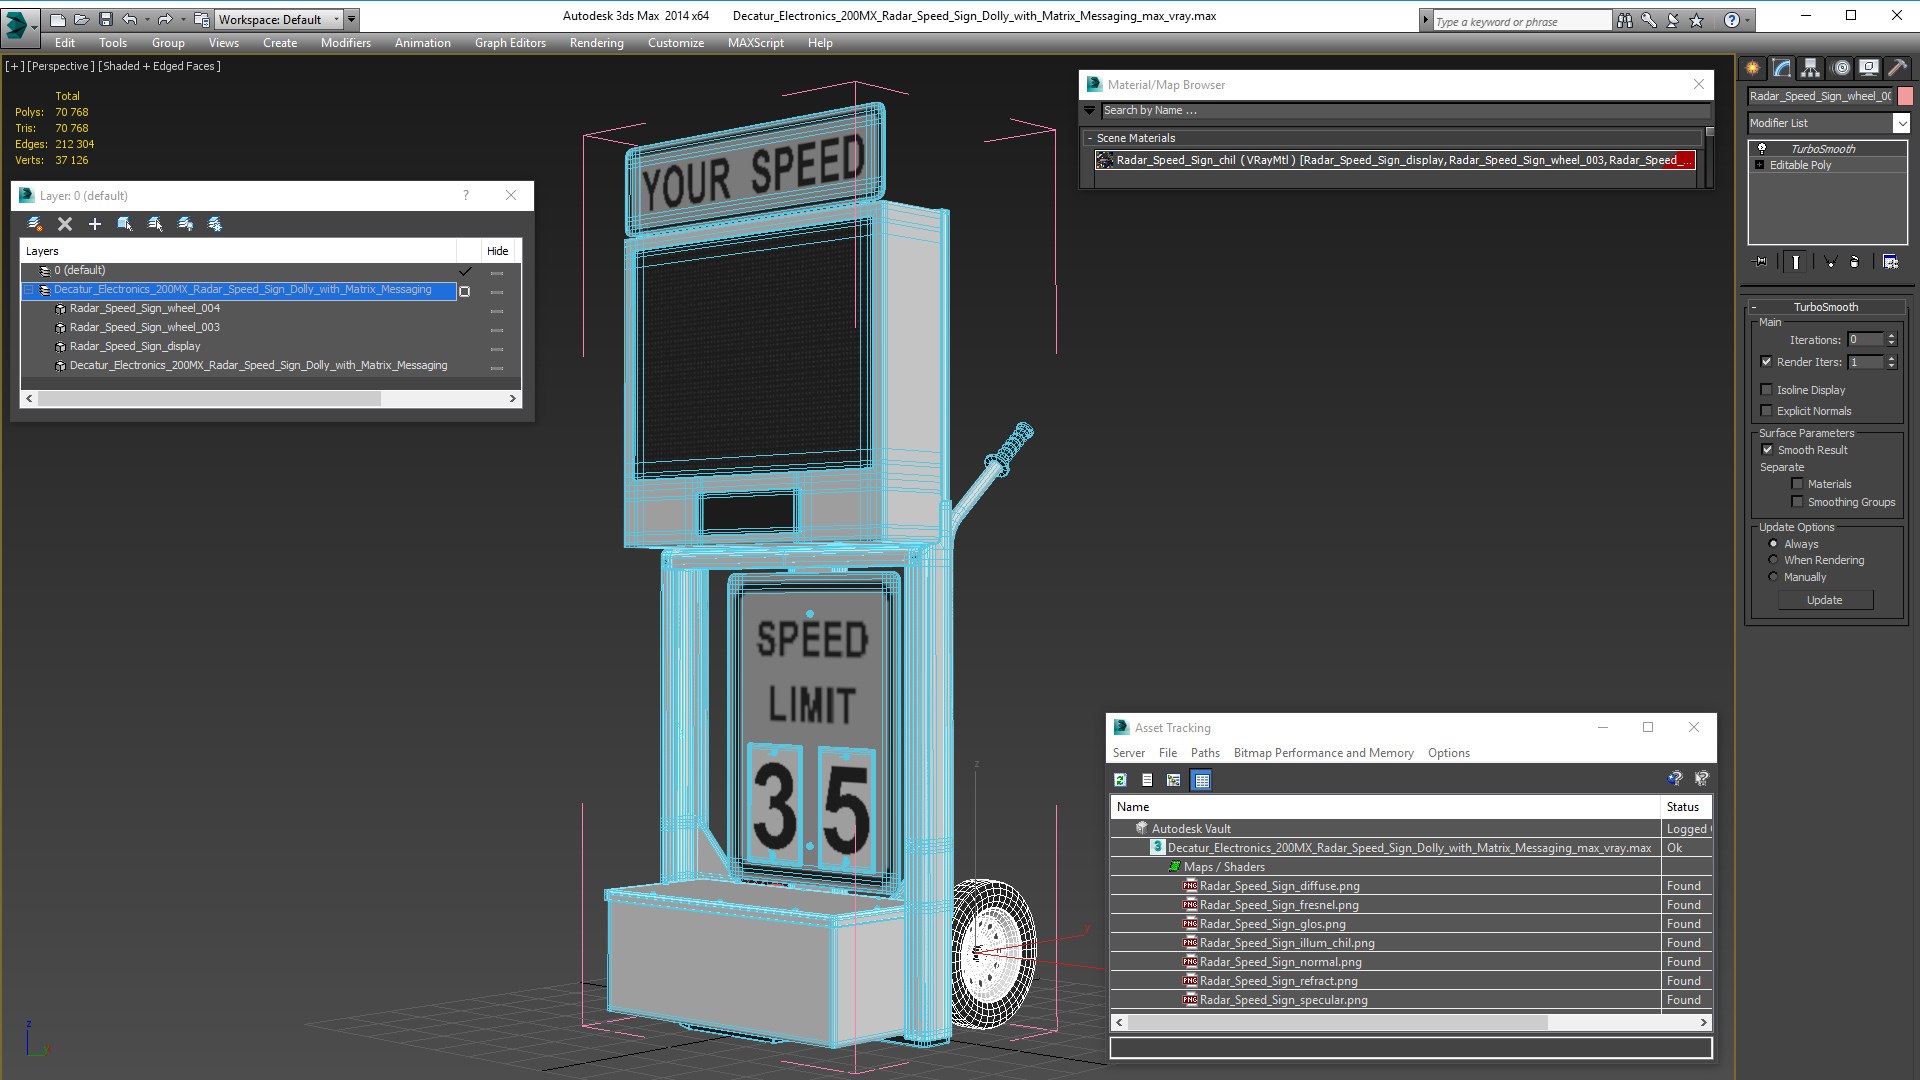Refresh the Asset Tracking list
This screenshot has height=1080, width=1920.
1120,780
